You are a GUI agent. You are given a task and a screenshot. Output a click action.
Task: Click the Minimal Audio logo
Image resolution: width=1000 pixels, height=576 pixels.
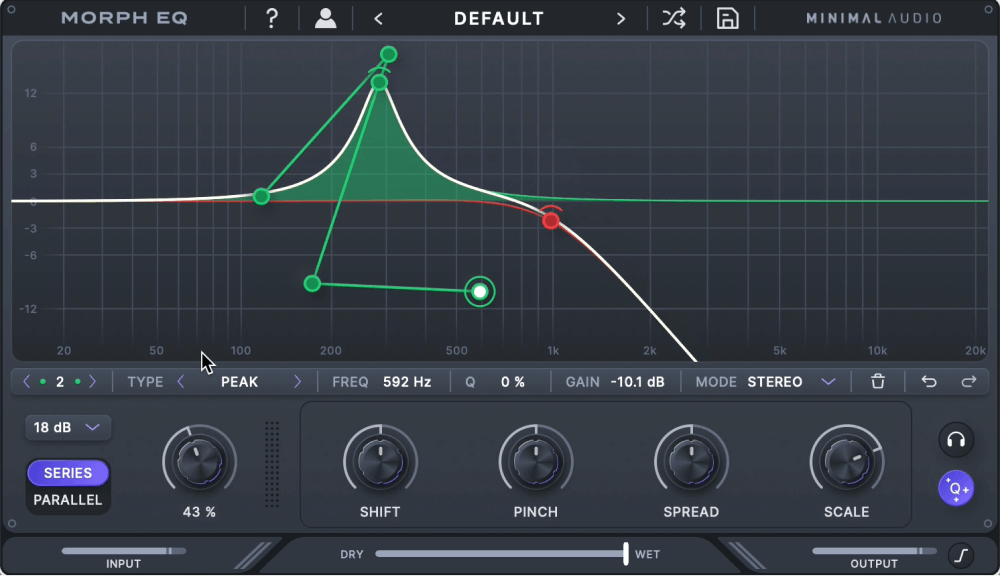pos(873,18)
